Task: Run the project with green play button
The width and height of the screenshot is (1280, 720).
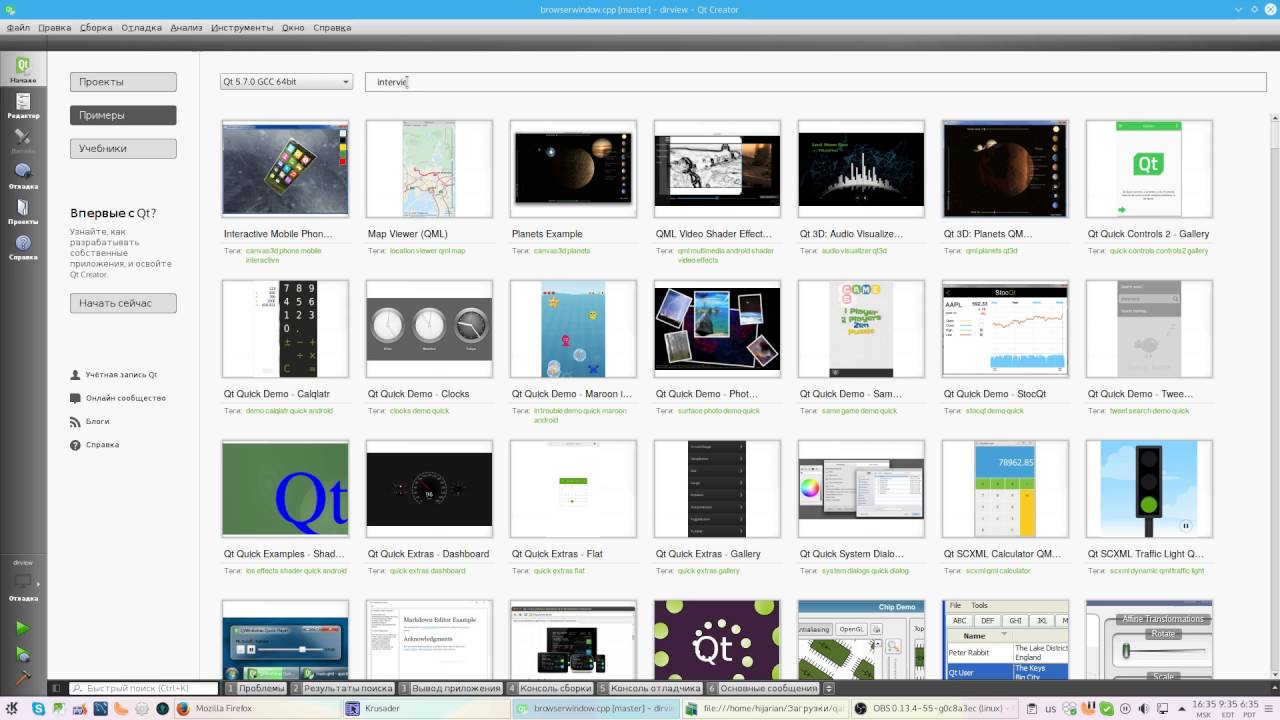Action: [x=23, y=628]
